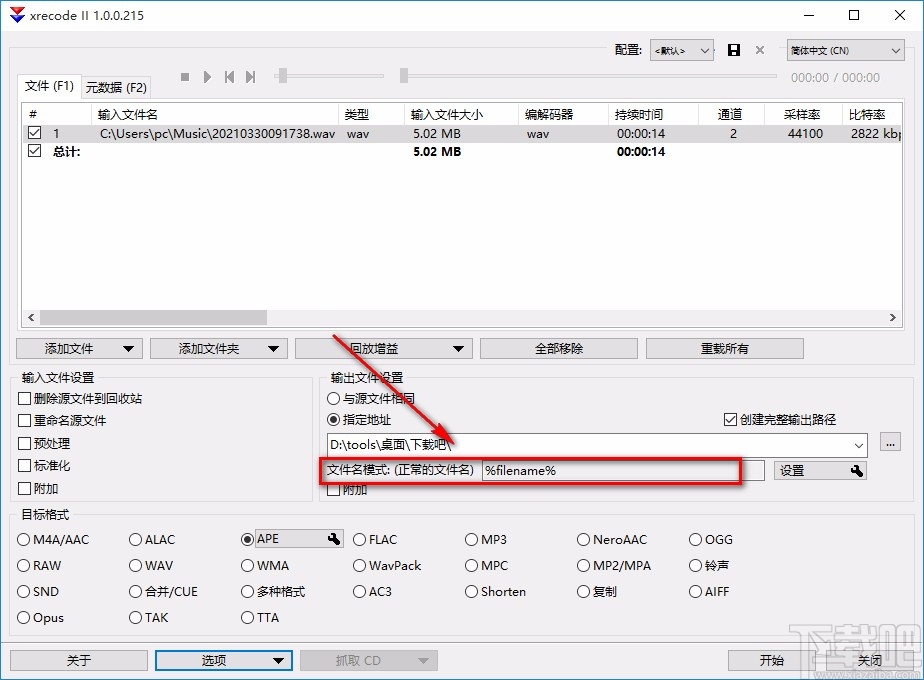The width and height of the screenshot is (924, 680).
Task: Click the Previous track icon
Action: (229, 76)
